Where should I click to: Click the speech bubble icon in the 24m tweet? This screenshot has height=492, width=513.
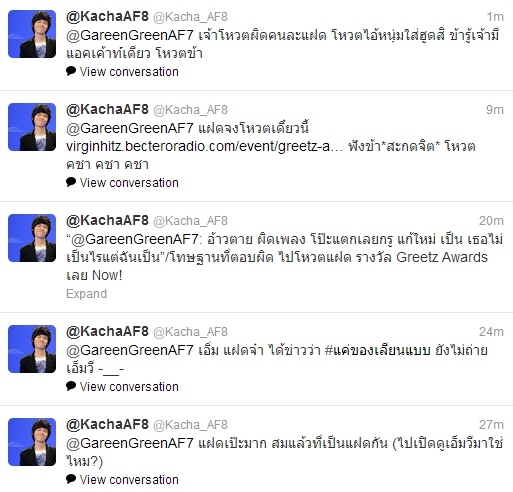pyautogui.click(x=71, y=386)
